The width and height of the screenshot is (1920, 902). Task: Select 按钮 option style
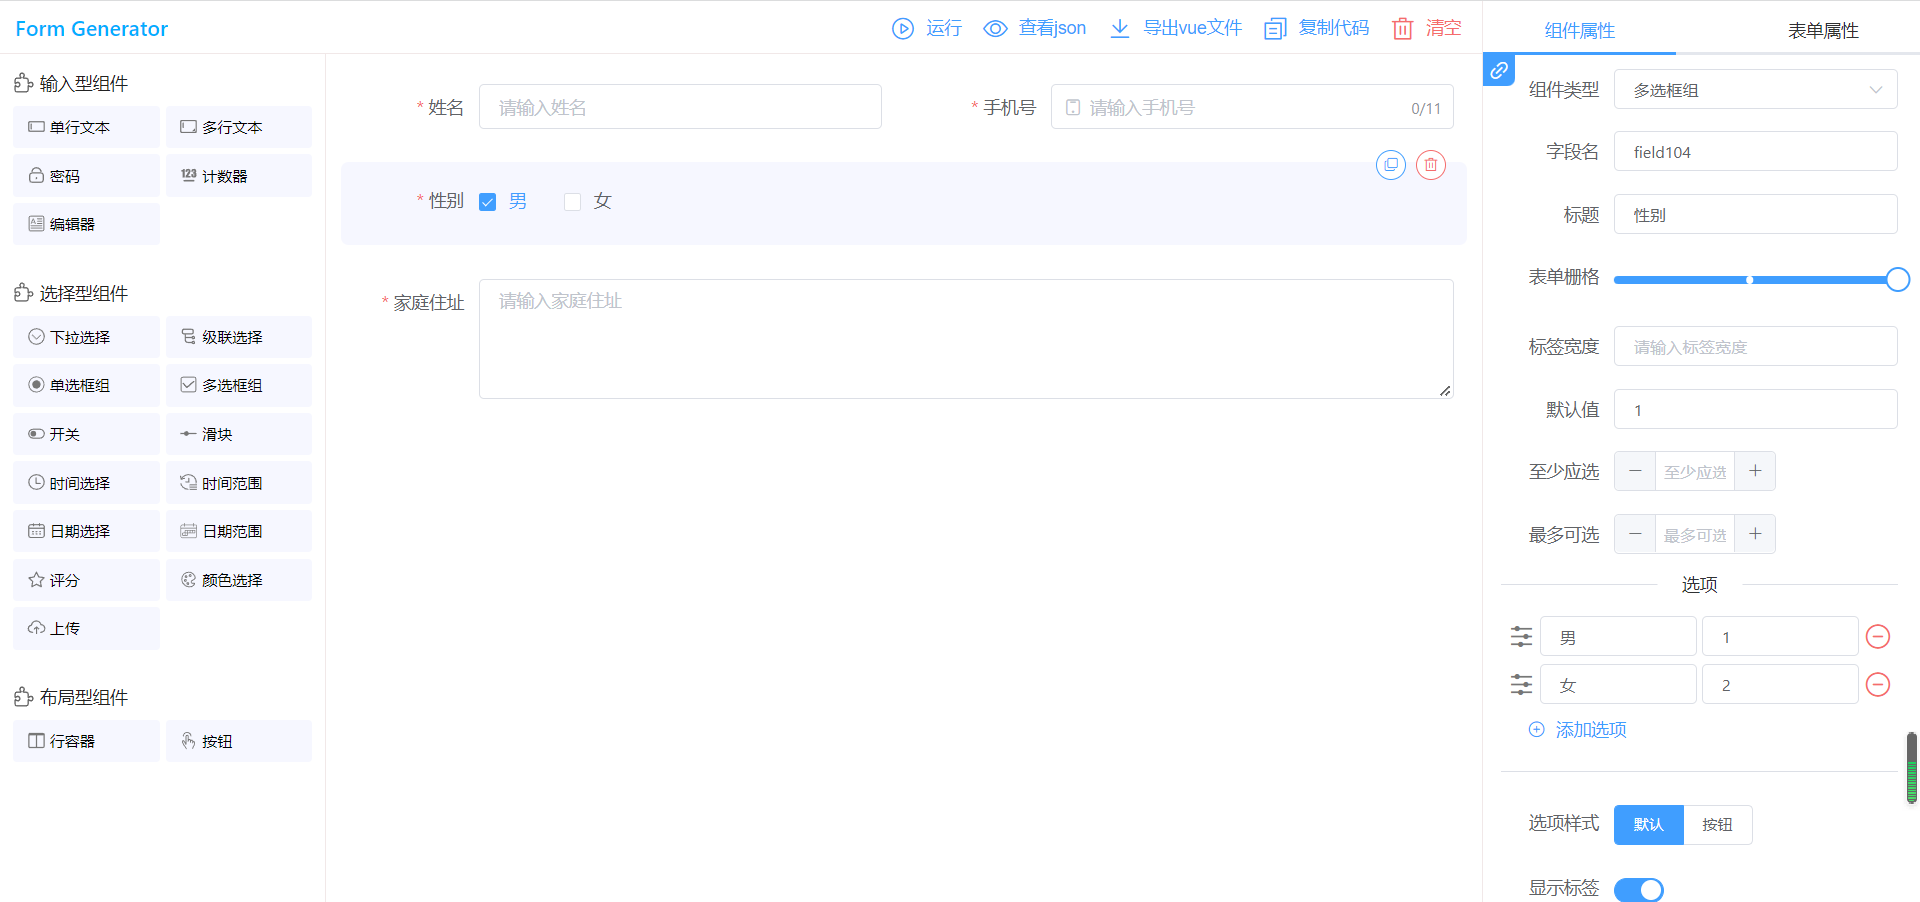pos(1718,825)
